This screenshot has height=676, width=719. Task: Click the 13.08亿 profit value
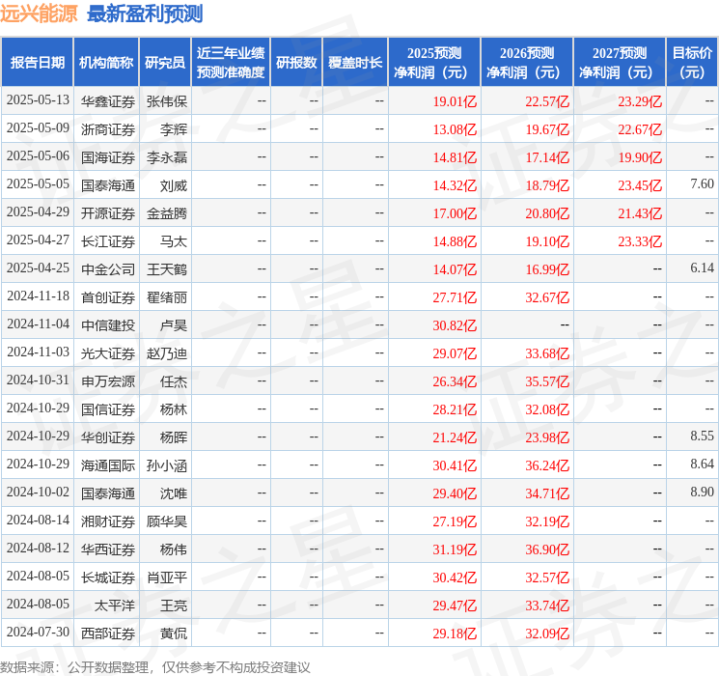(455, 129)
